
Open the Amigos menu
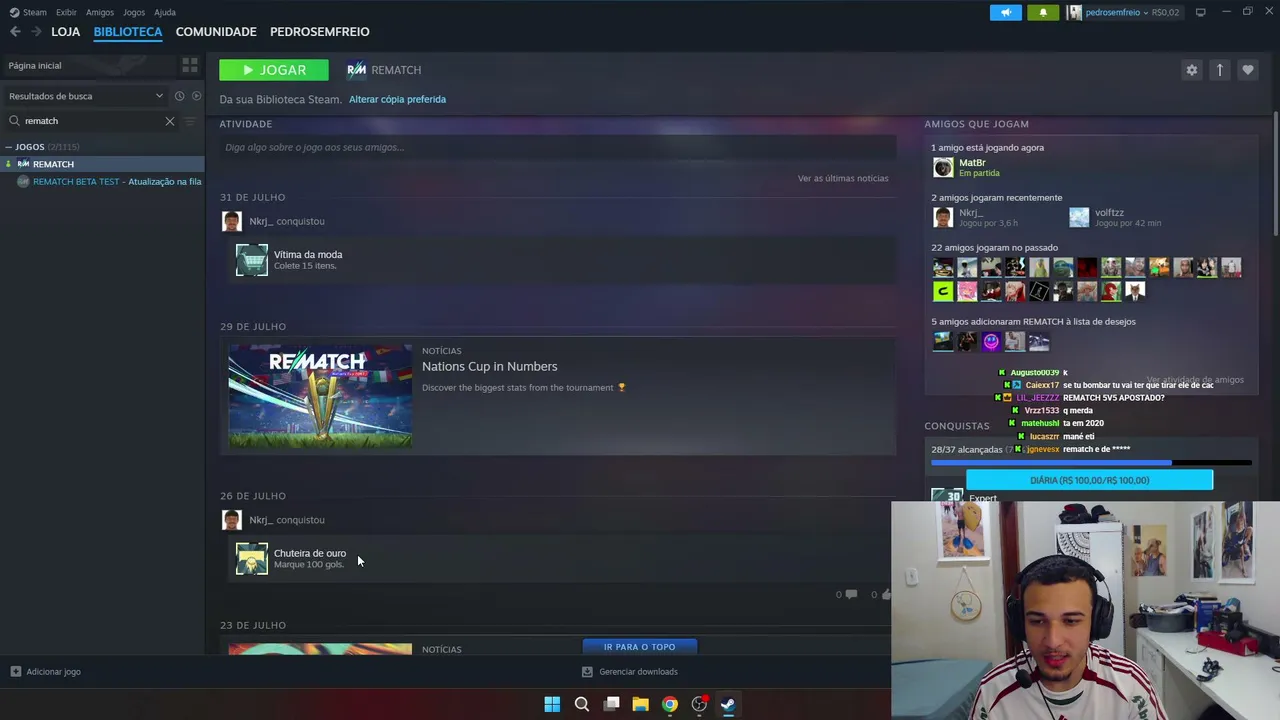coord(100,12)
